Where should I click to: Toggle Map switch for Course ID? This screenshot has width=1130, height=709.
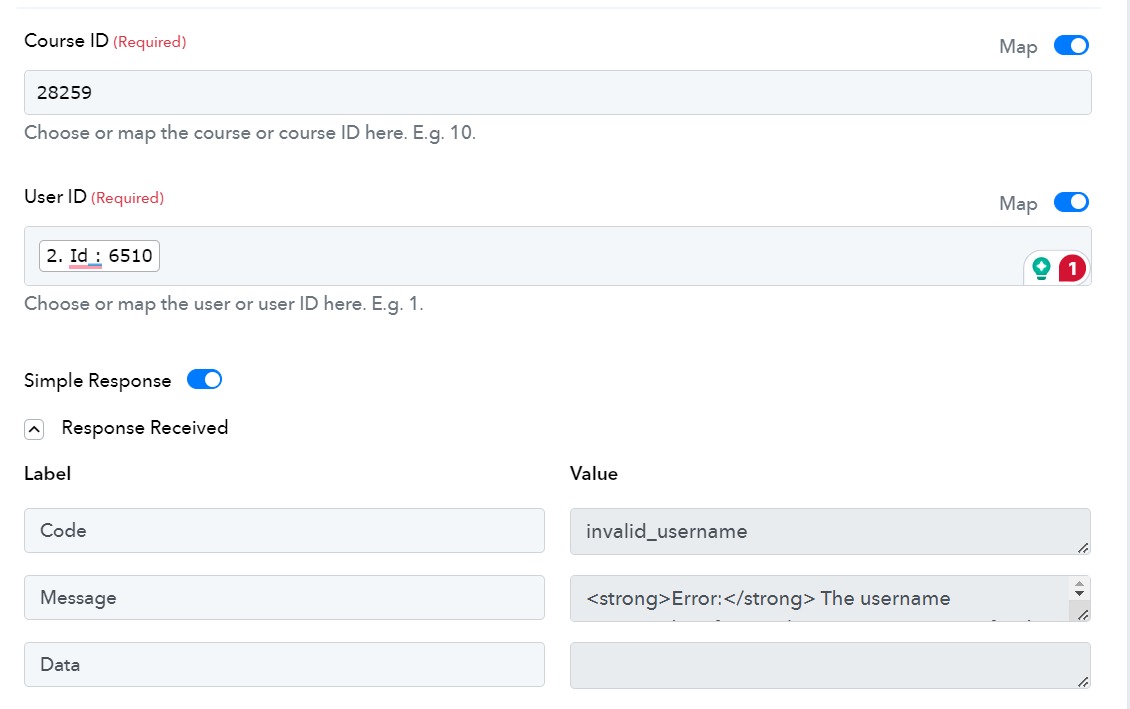pos(1071,45)
